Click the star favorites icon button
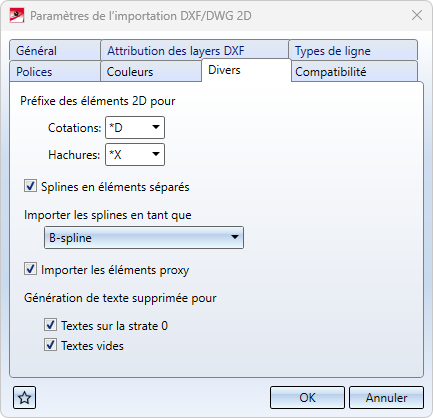This screenshot has height=418, width=433. point(24,397)
